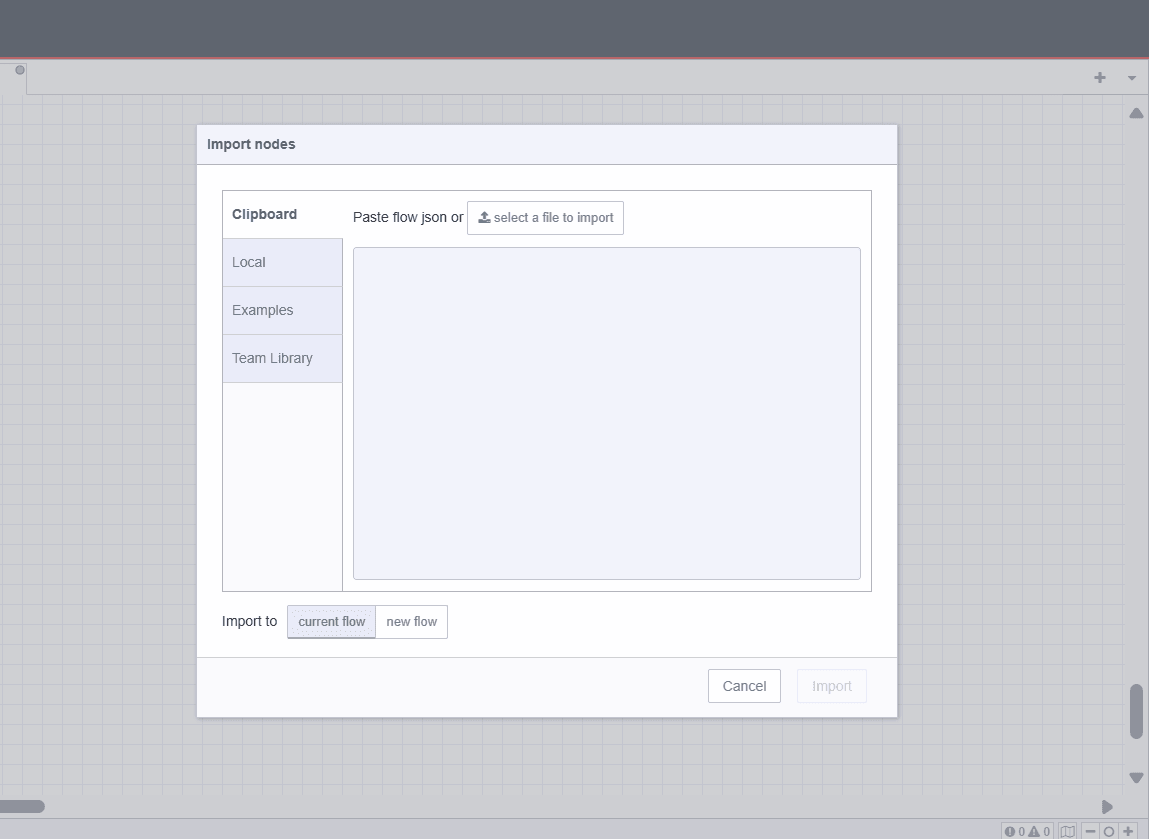1149x839 pixels.
Task: Show the errors indicator in the status bar
Action: click(1013, 831)
